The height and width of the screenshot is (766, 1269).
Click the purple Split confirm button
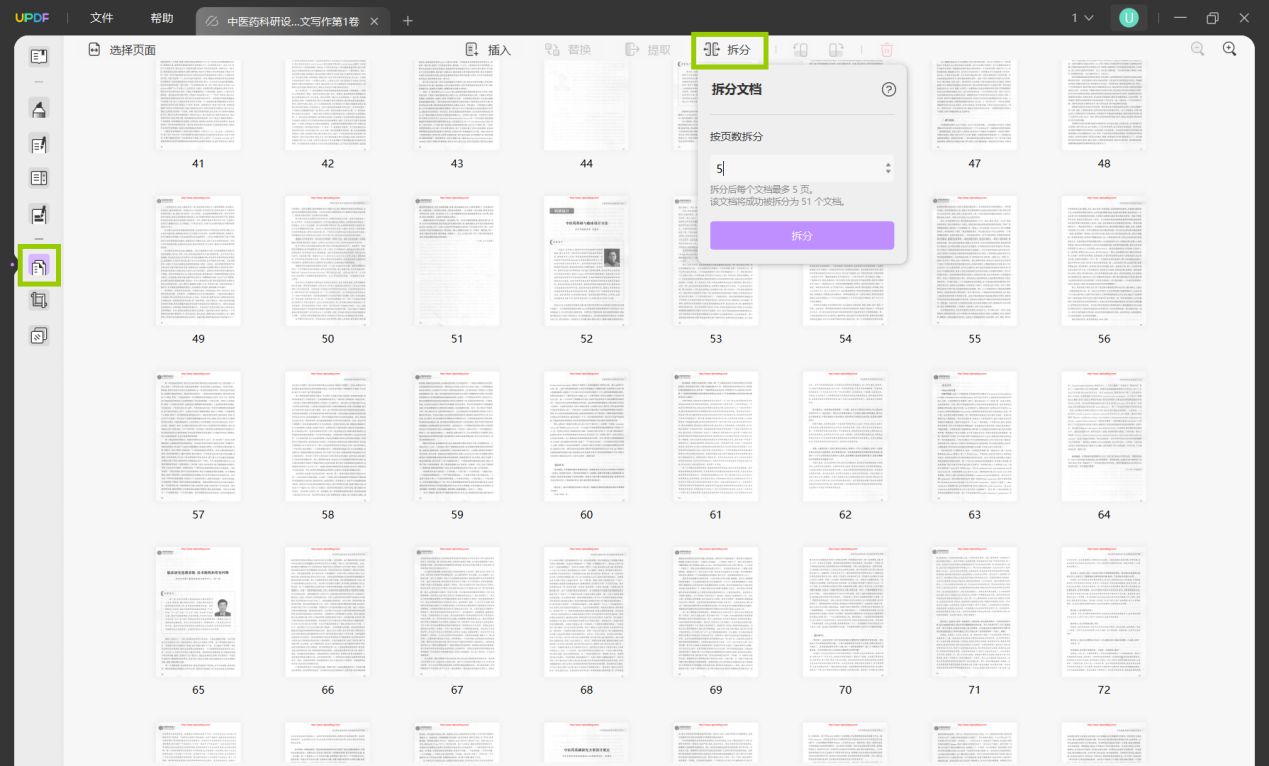tap(802, 236)
